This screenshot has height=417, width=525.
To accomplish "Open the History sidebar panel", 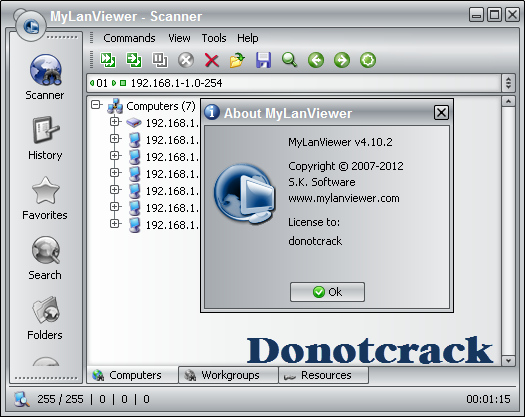I will [x=45, y=138].
